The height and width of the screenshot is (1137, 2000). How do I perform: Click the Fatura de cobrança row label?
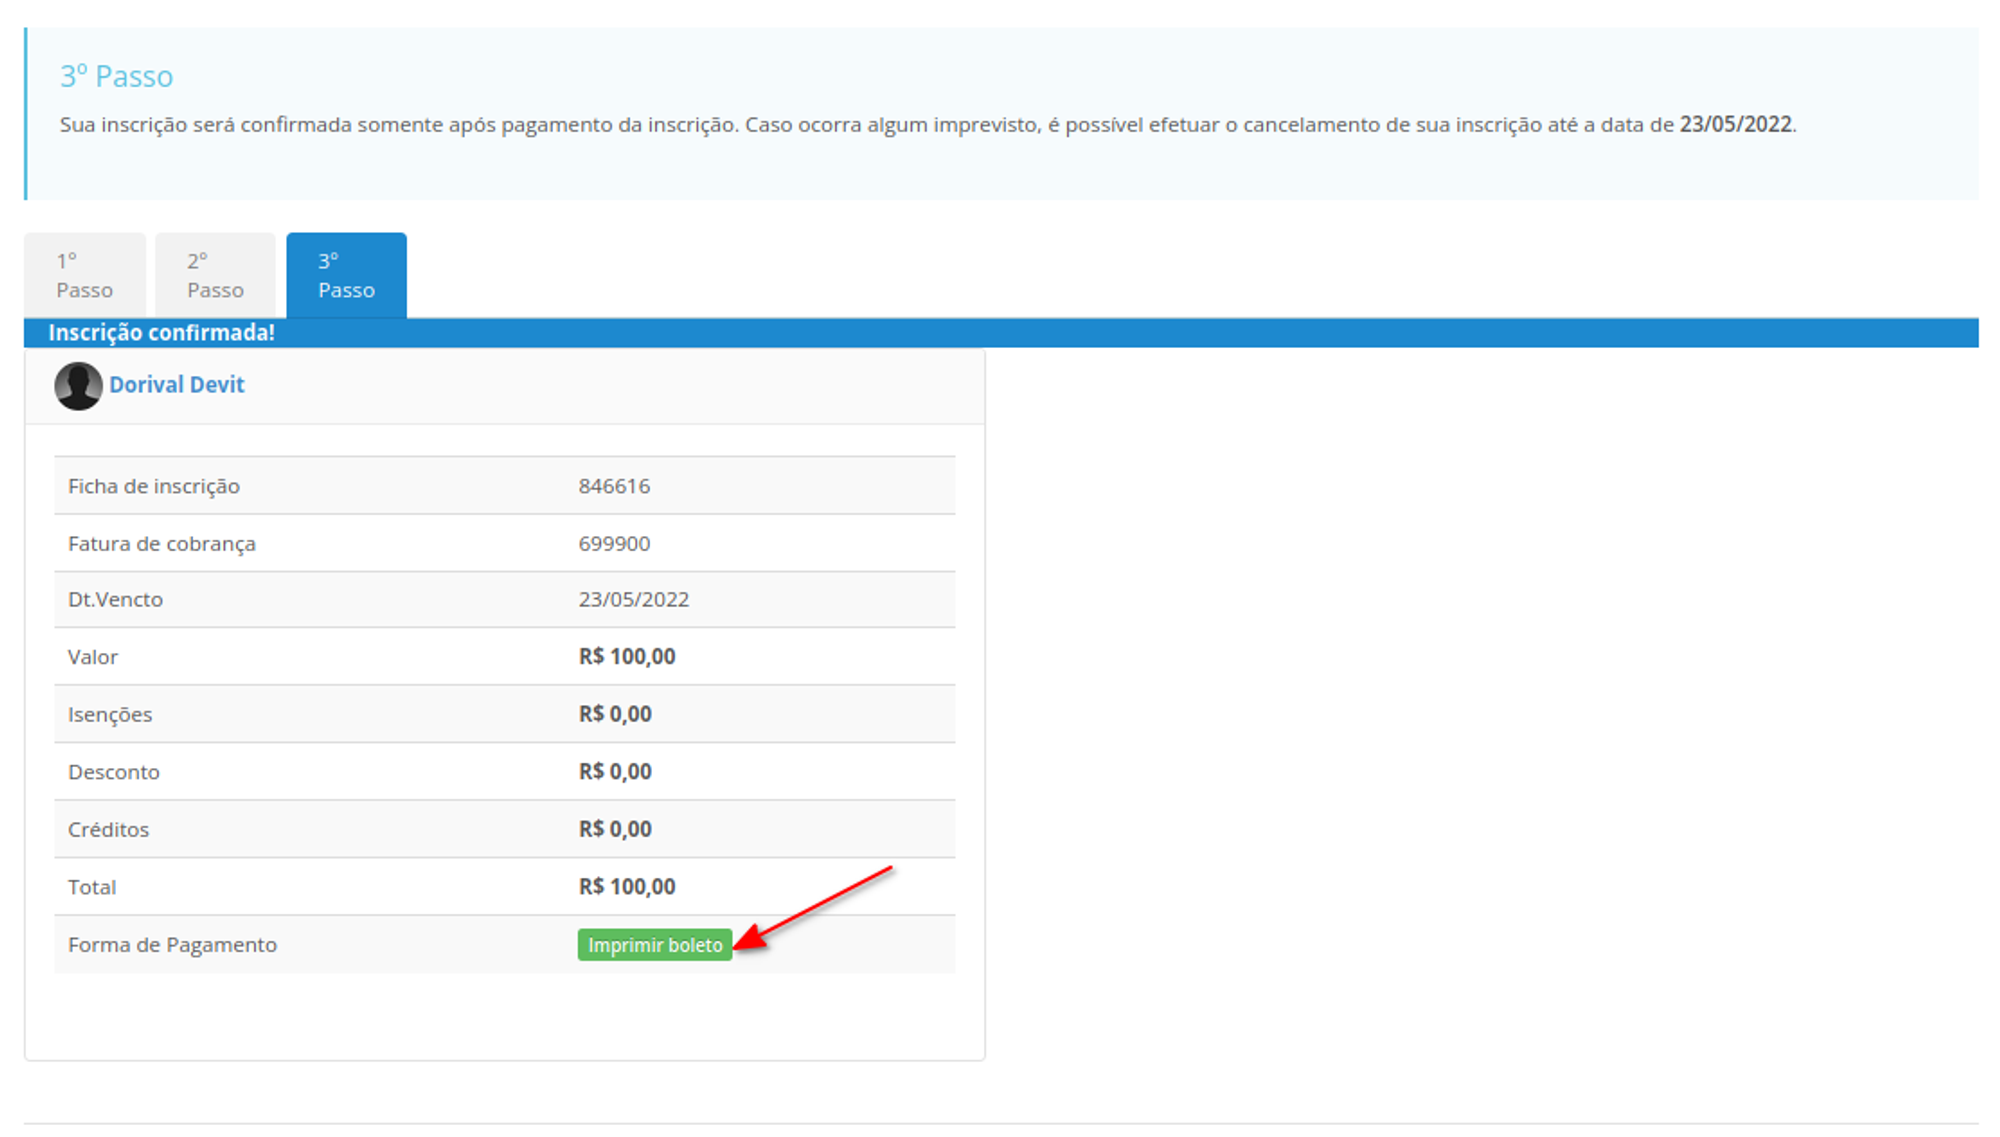click(x=162, y=543)
